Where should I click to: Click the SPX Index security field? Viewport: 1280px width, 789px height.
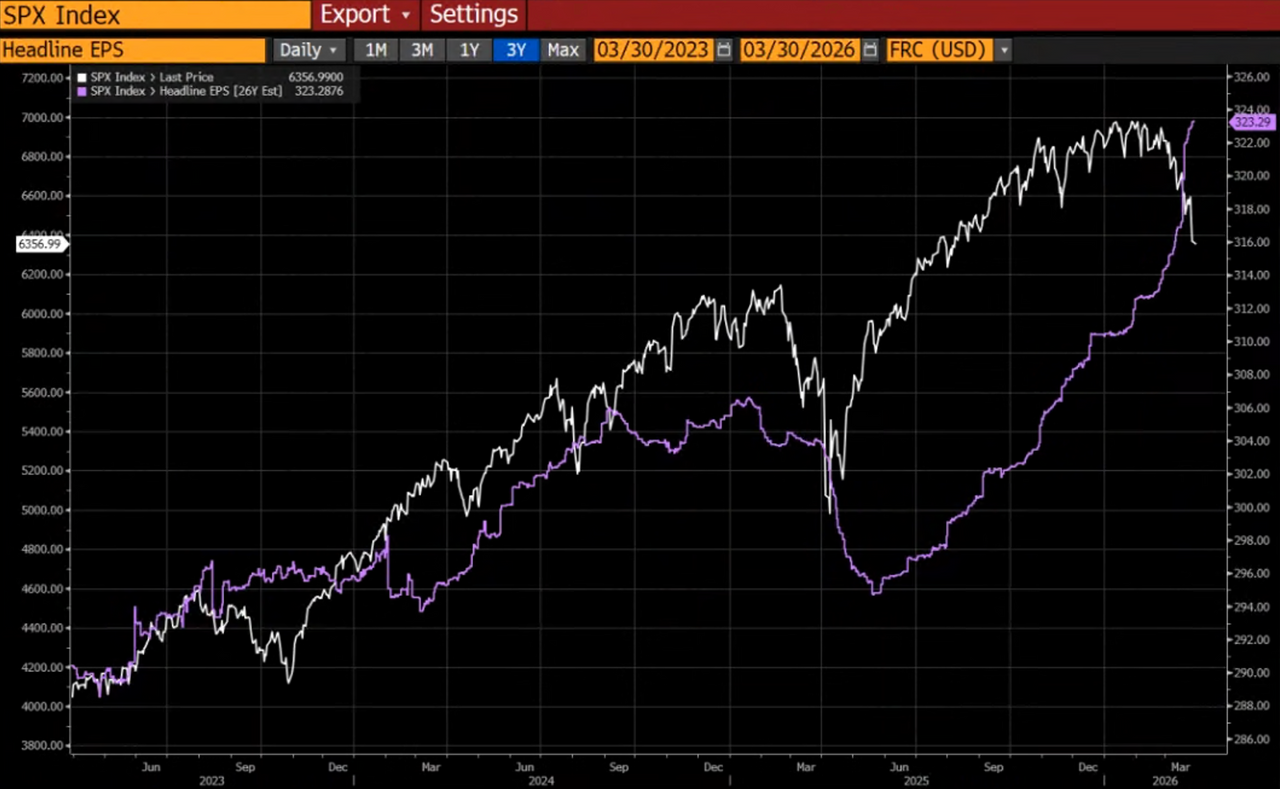coord(155,15)
